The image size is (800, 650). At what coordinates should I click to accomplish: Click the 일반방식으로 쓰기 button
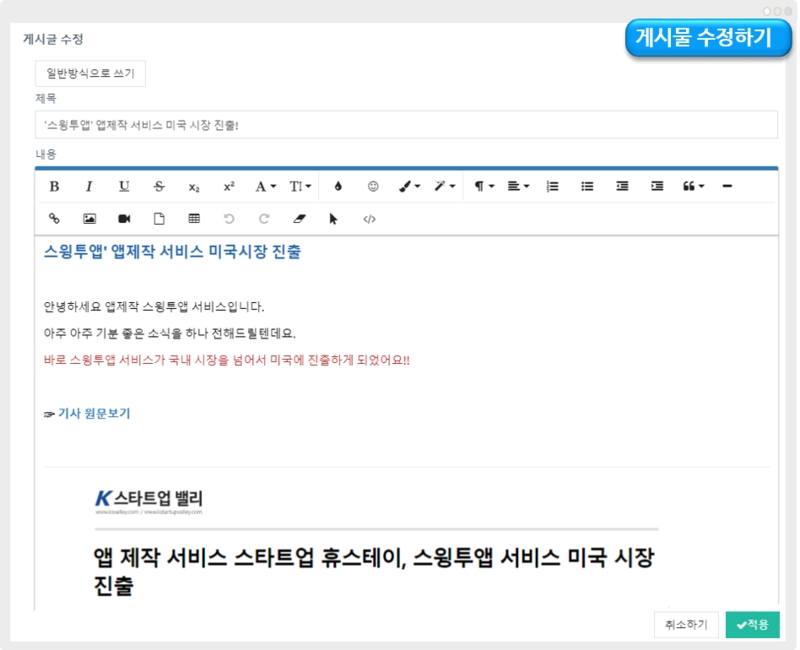click(90, 73)
